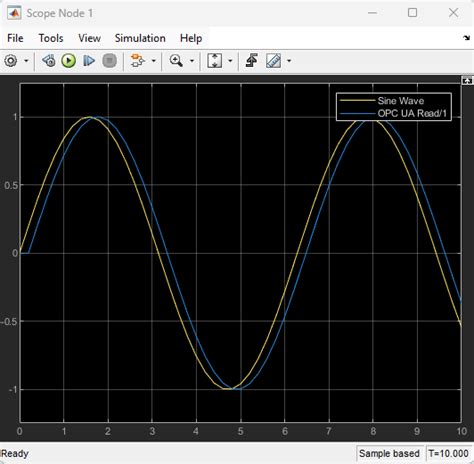Open the File menu
The width and height of the screenshot is (474, 464).
[15, 38]
